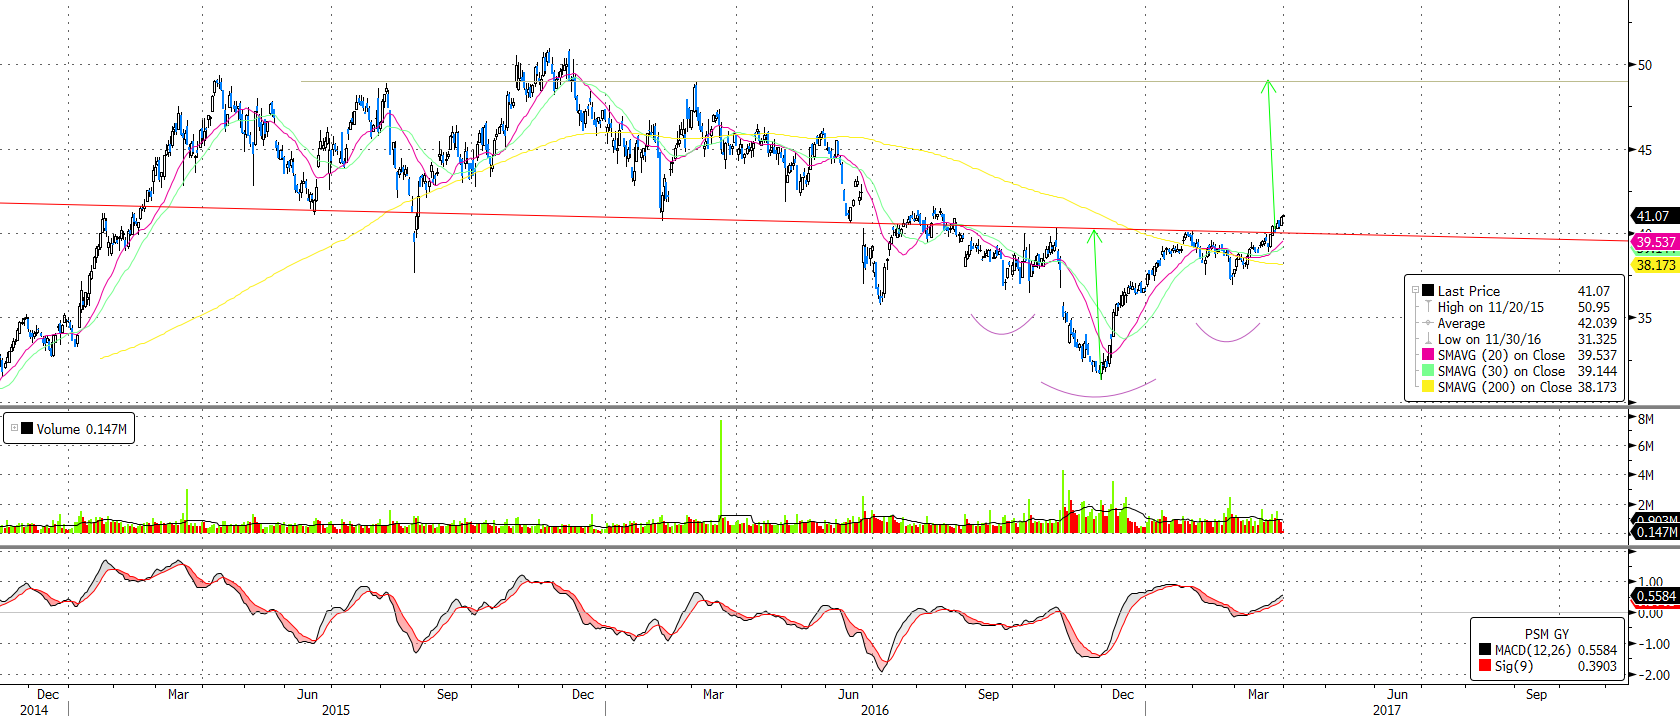This screenshot has height=716, width=1680.
Task: Collapse the Last Price legend tree
Action: tap(1415, 291)
